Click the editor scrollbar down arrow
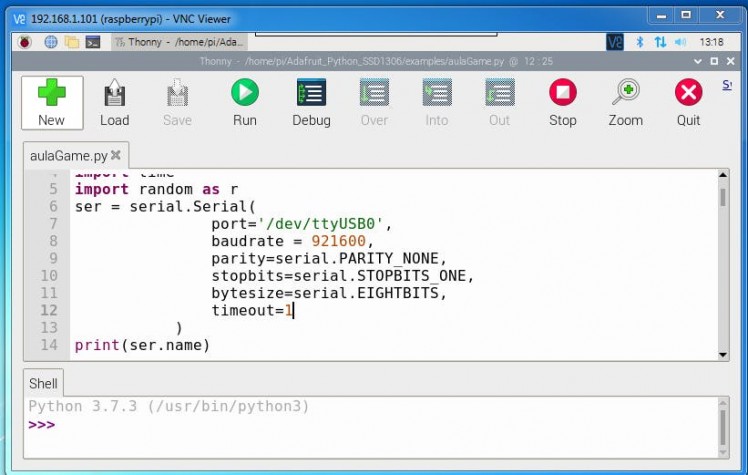 tap(723, 354)
